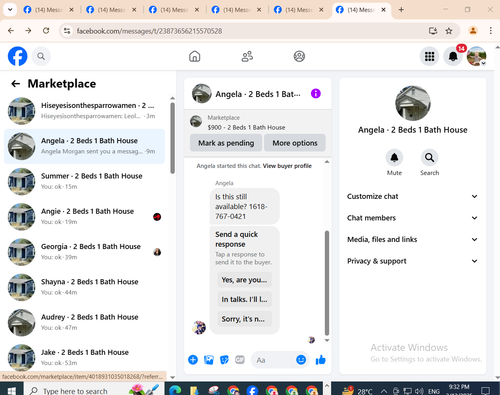The height and width of the screenshot is (395, 500).
Task: Open Shayna - 2 Beds 1 Bath House chat
Action: tap(84, 287)
